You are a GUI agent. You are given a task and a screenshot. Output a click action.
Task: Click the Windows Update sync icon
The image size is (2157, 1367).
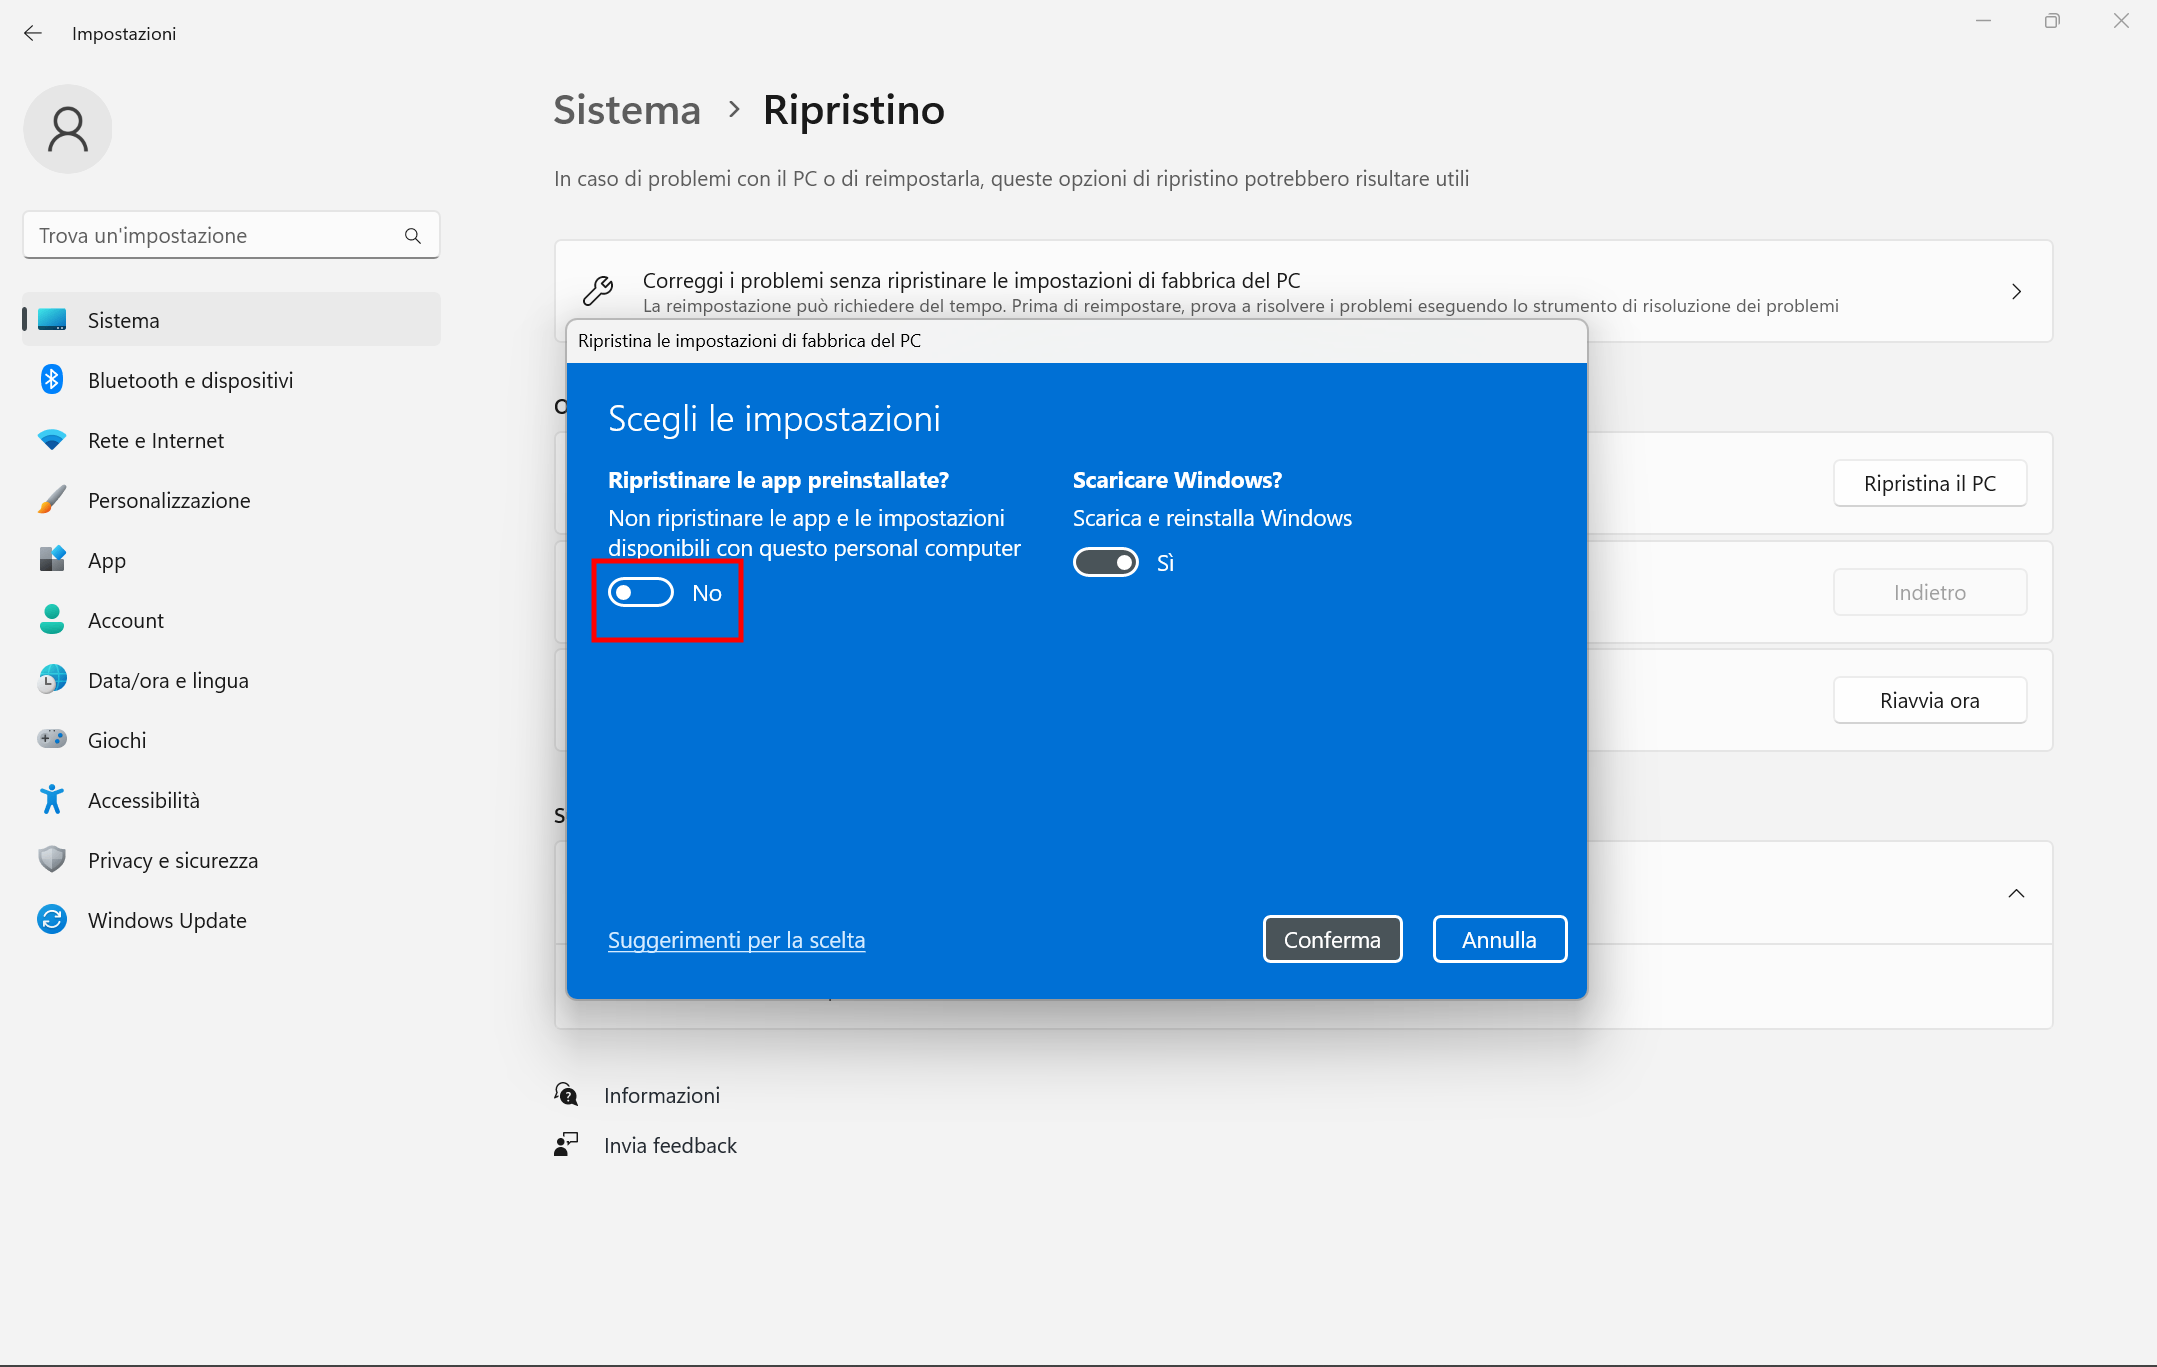pos(52,920)
